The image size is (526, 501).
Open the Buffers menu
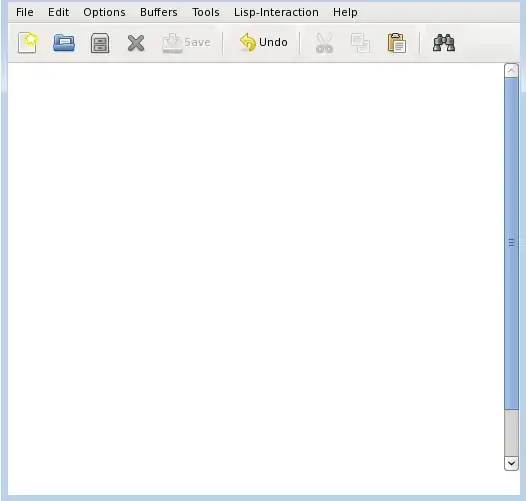point(159,12)
